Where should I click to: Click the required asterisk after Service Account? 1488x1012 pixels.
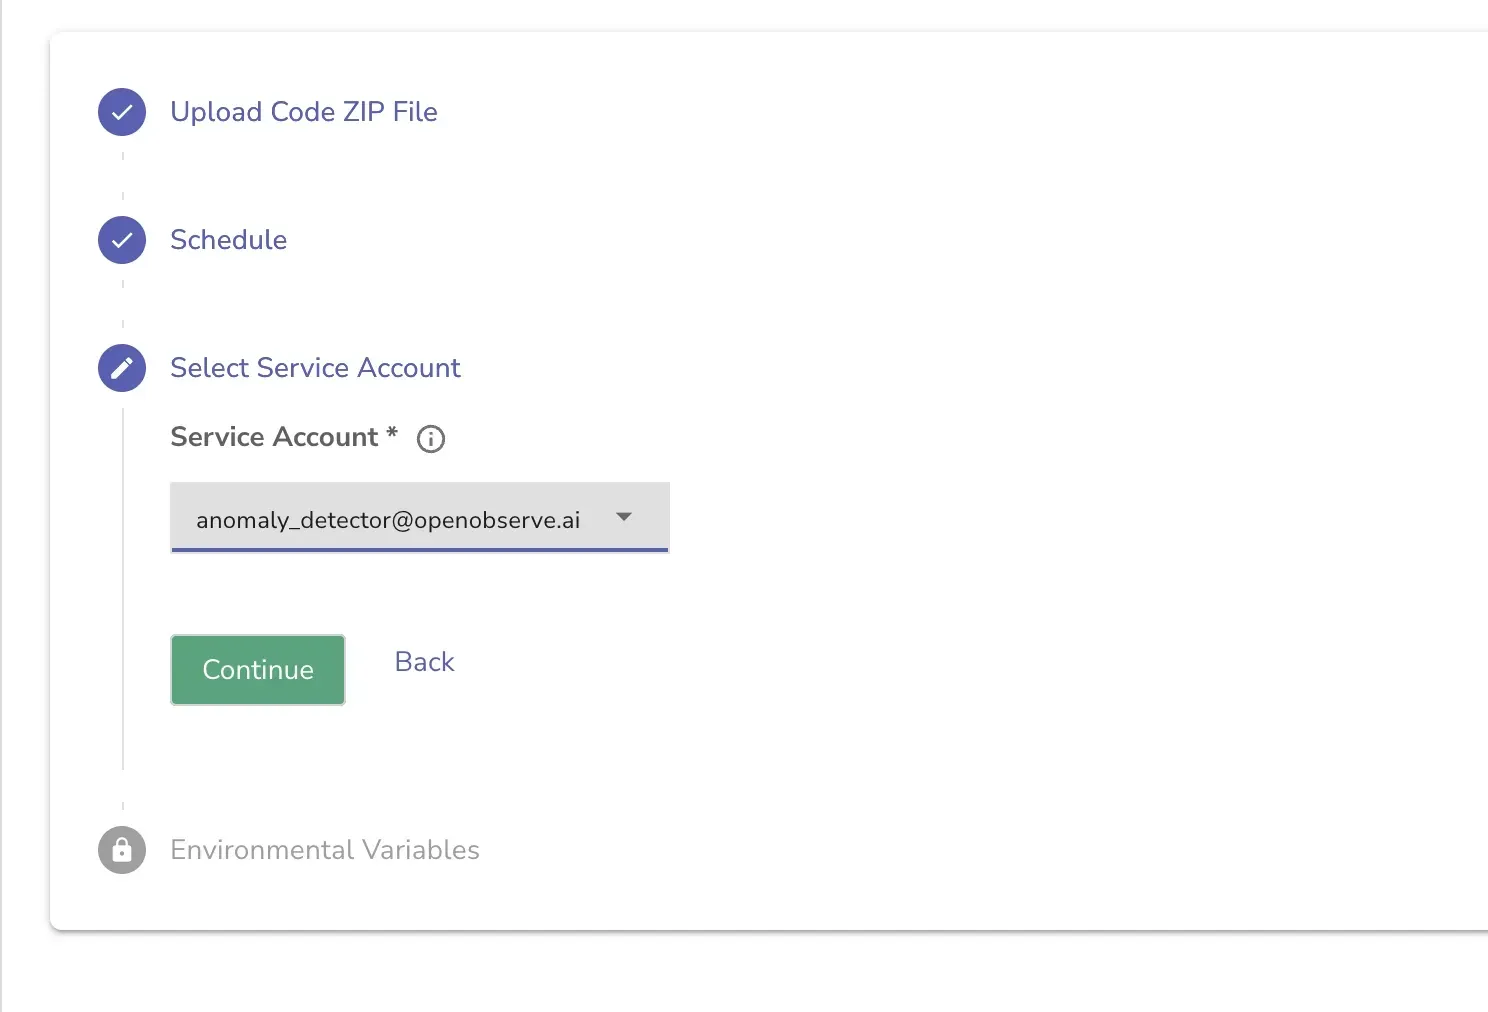(x=392, y=433)
